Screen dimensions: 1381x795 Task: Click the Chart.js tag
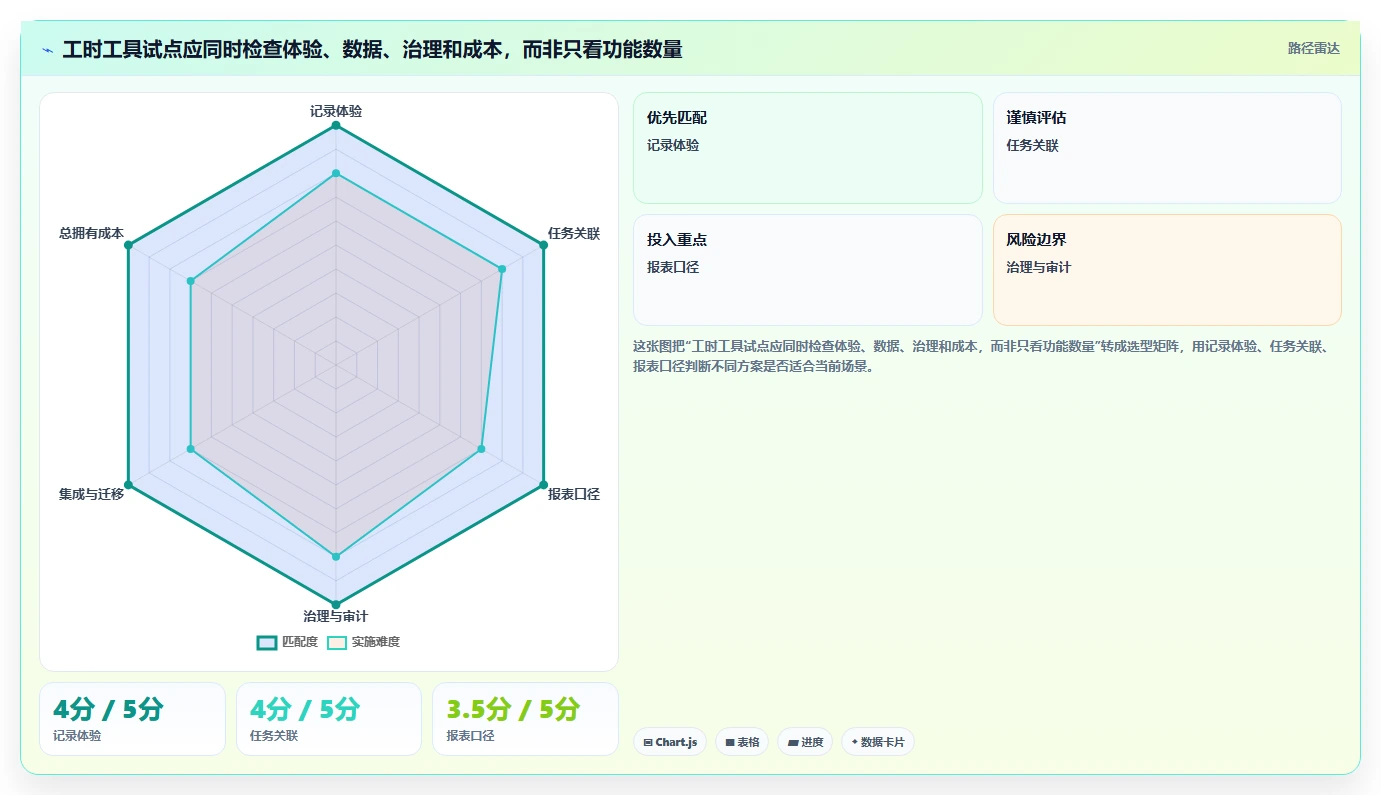[670, 742]
